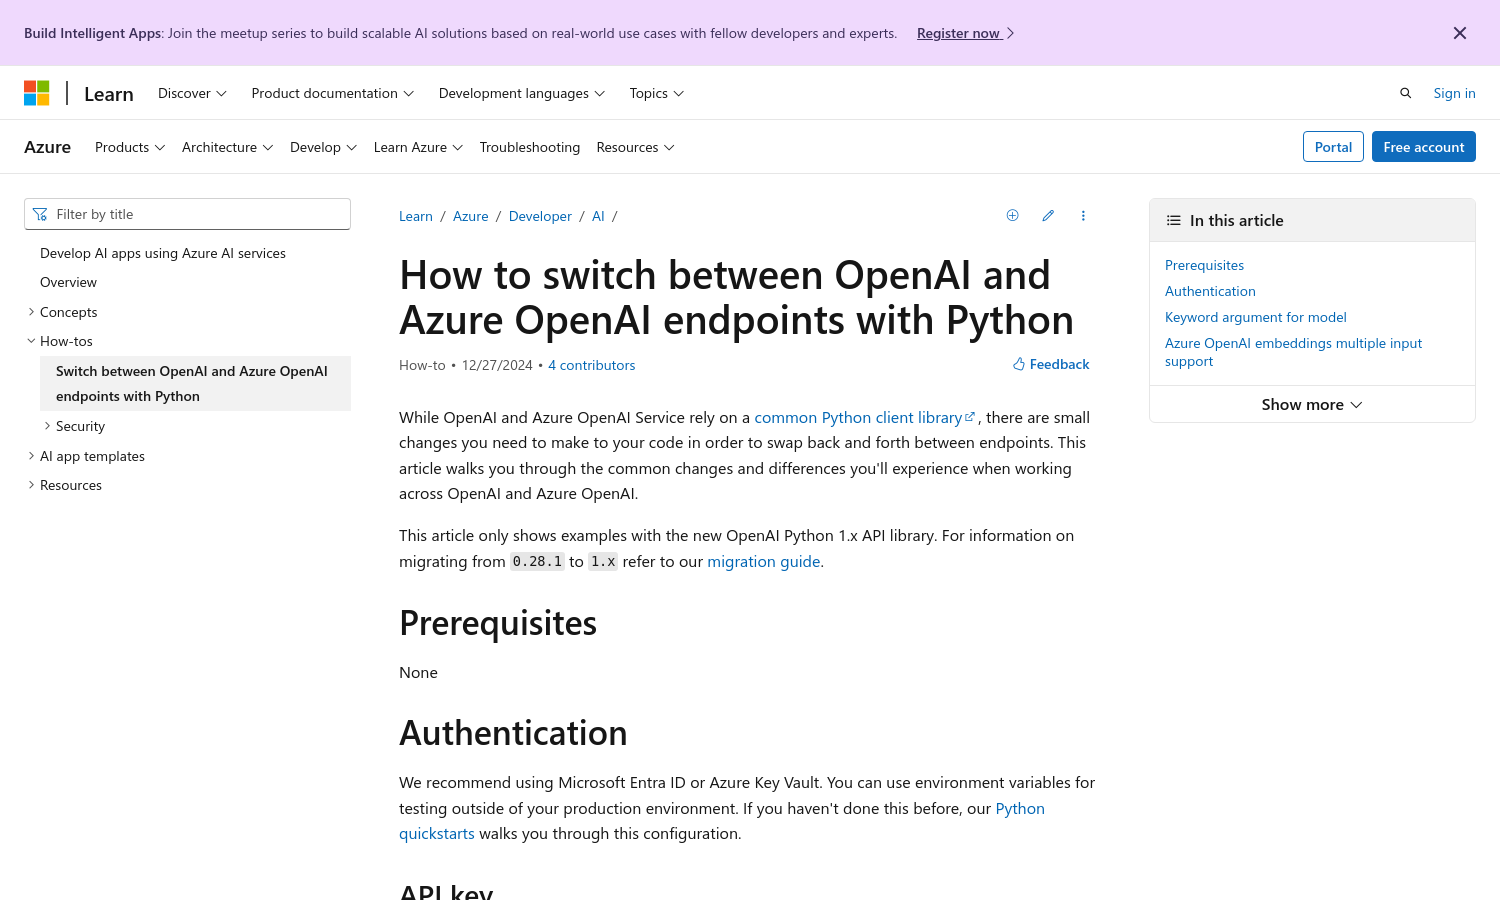Screen dimensions: 1500x900
Task: Click the Microsoft logo
Action: (37, 93)
